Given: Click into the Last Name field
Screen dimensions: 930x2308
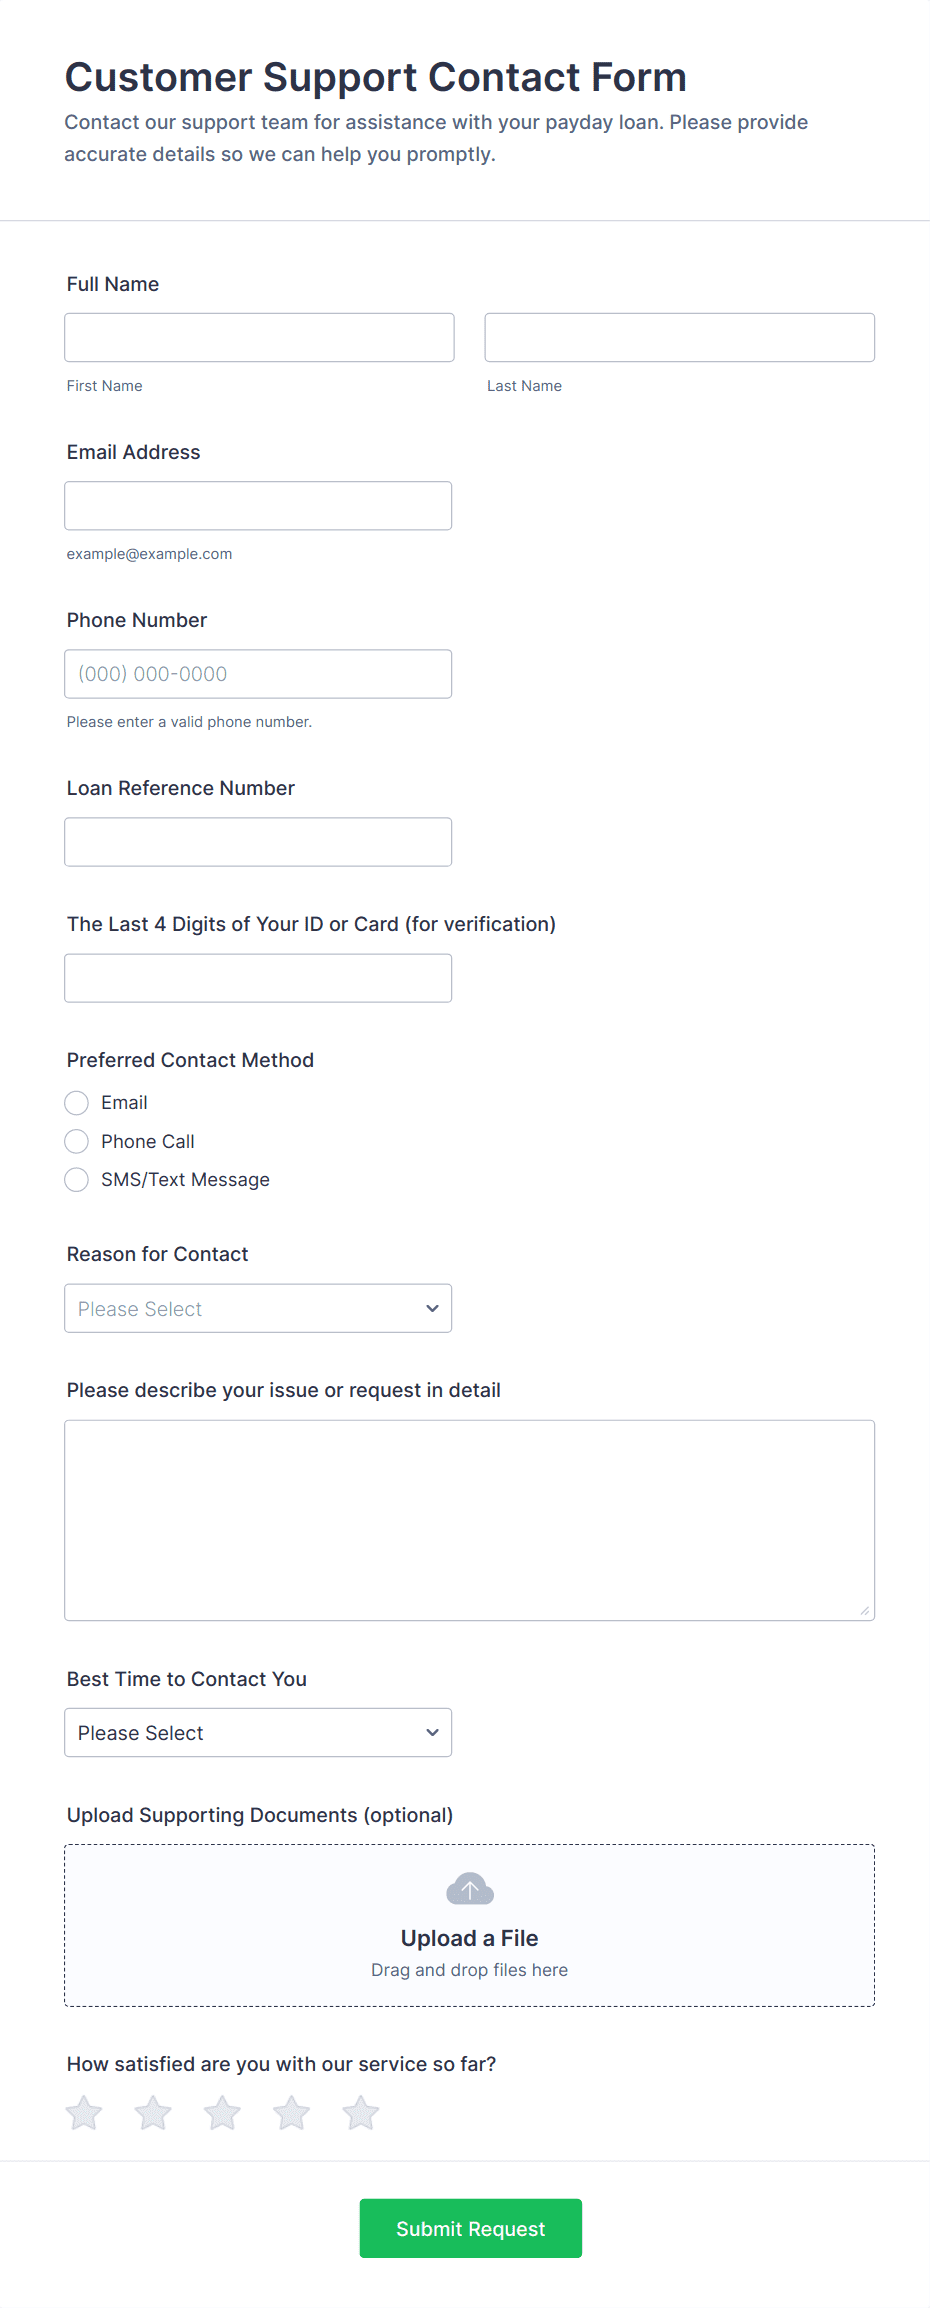Looking at the screenshot, I should (x=679, y=337).
